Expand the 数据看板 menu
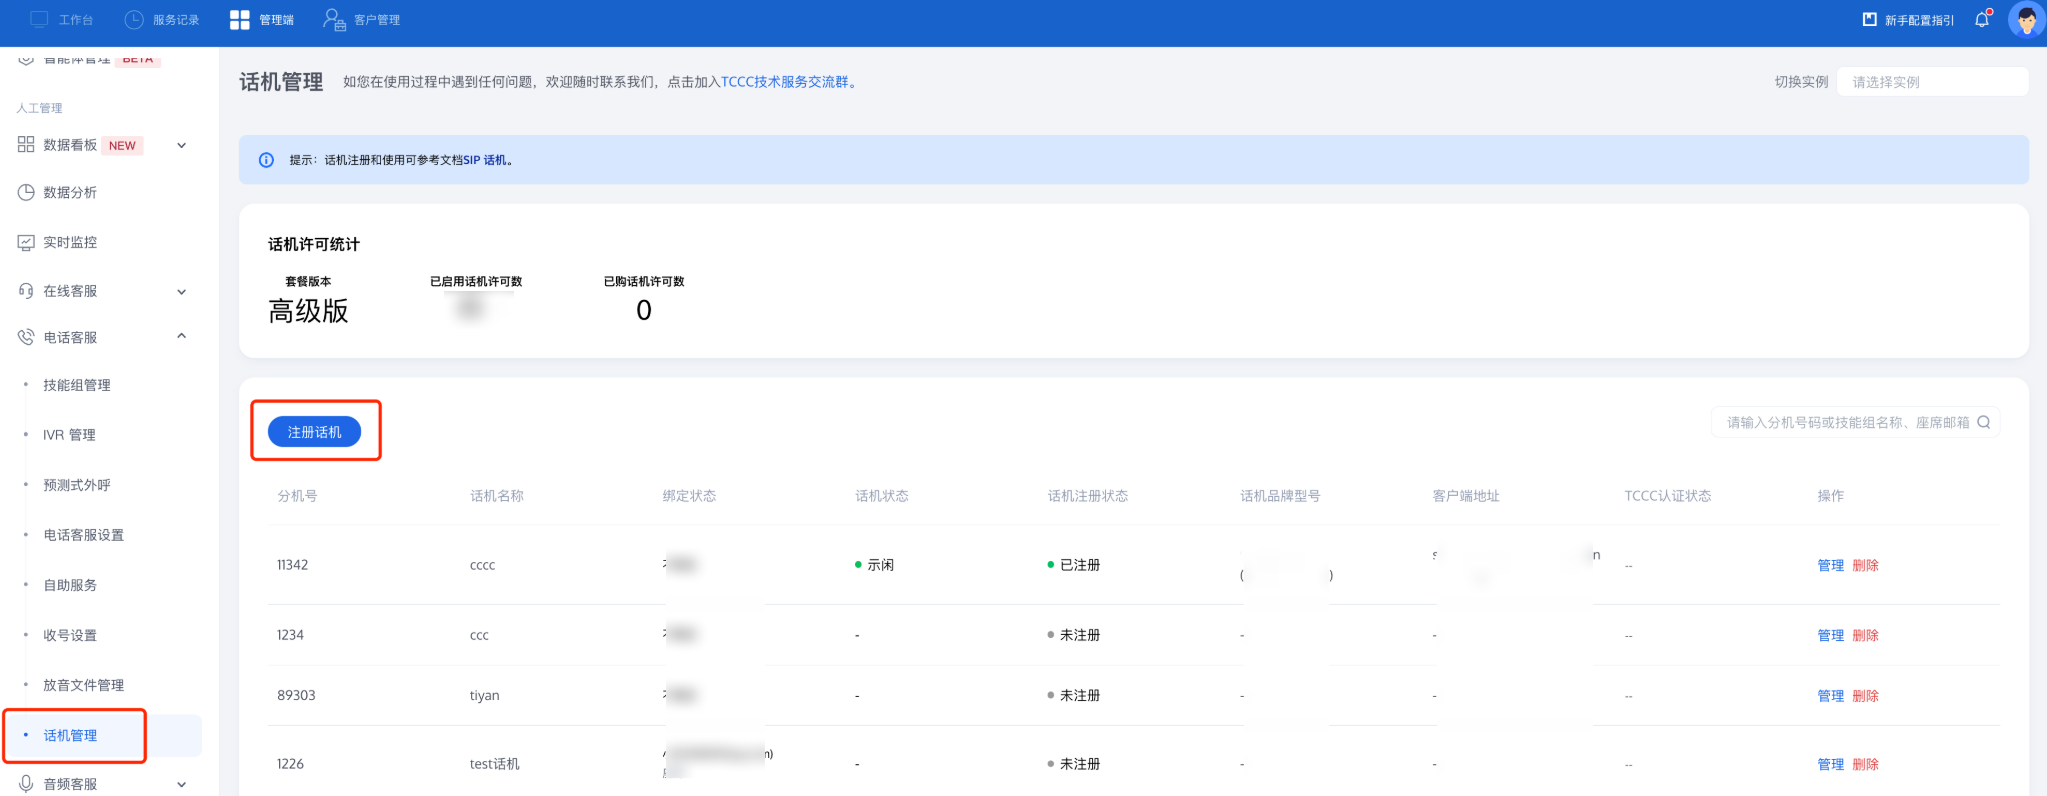Image resolution: width=2047 pixels, height=796 pixels. [x=182, y=145]
